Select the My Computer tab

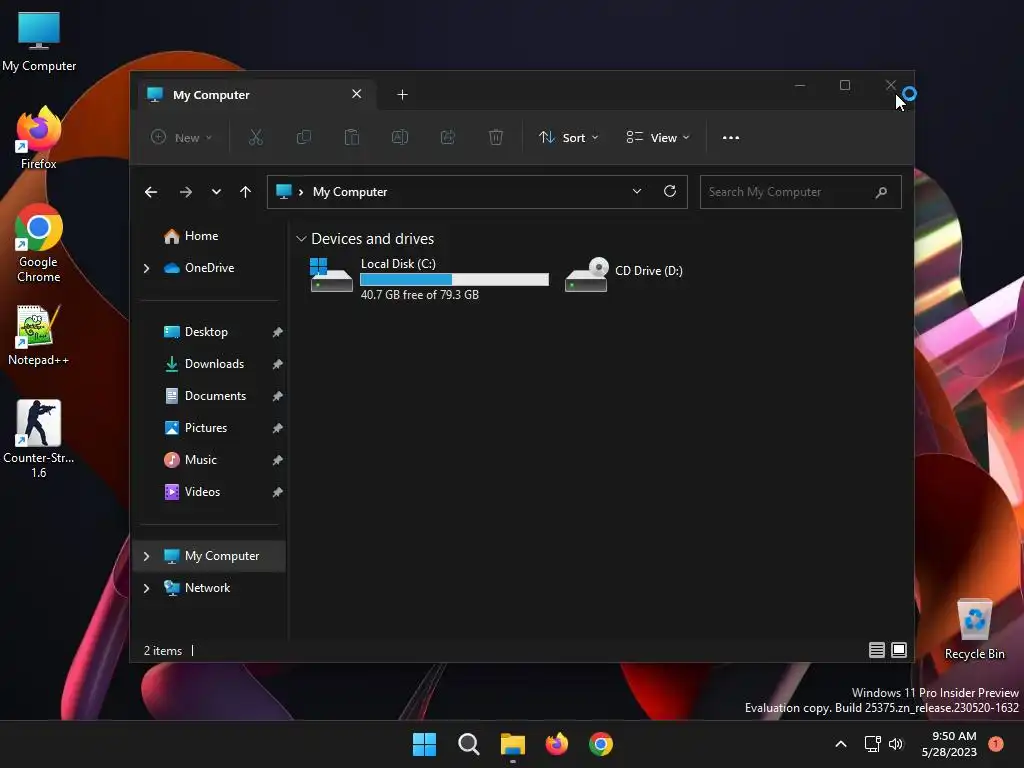click(x=256, y=95)
